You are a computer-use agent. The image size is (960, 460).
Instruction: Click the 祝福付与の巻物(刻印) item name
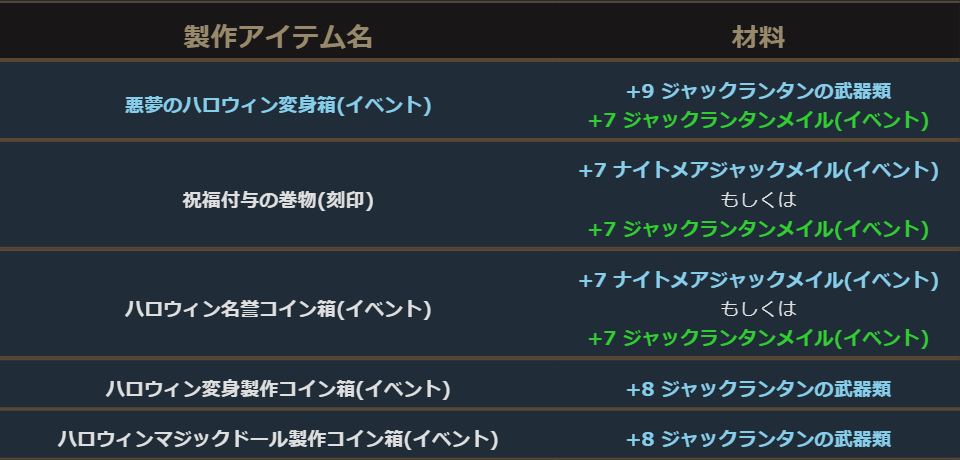coord(278,200)
